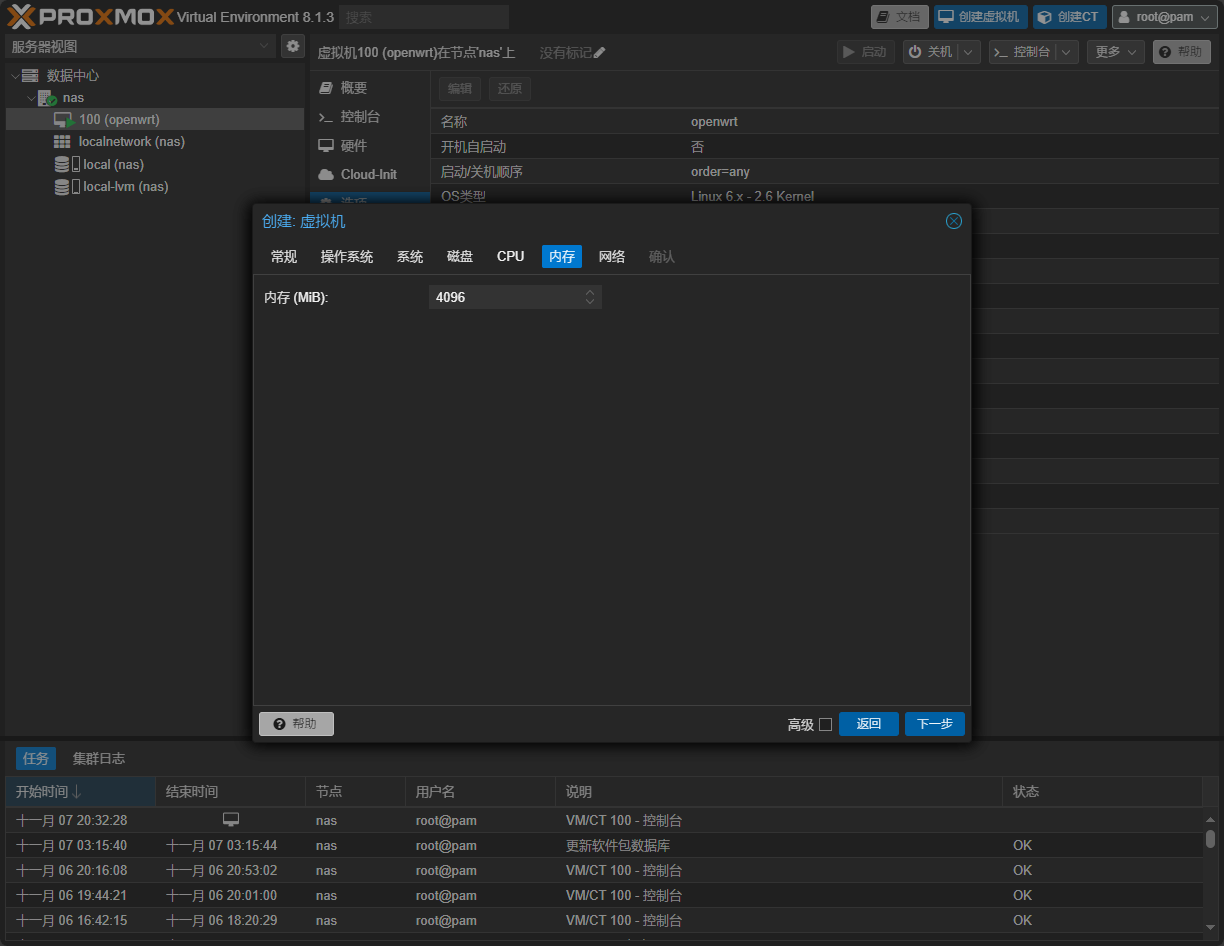
Task: Enable the 高级 checkbox in dialog
Action: point(825,724)
